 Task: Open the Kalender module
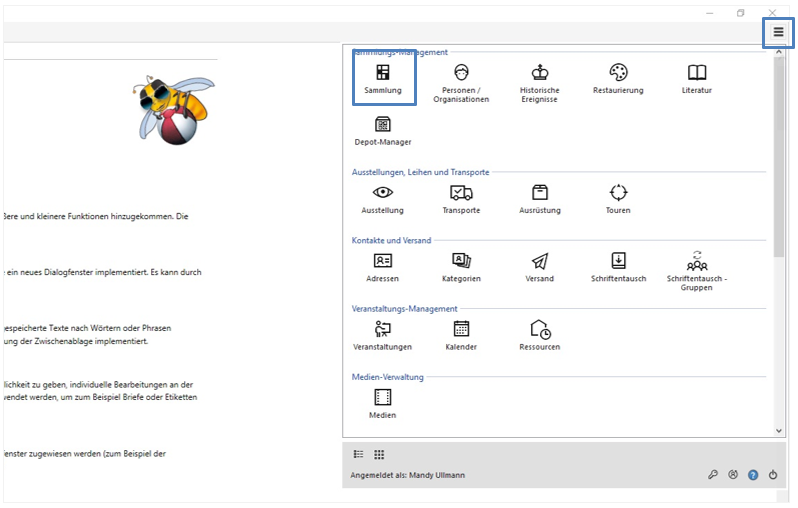click(x=461, y=334)
